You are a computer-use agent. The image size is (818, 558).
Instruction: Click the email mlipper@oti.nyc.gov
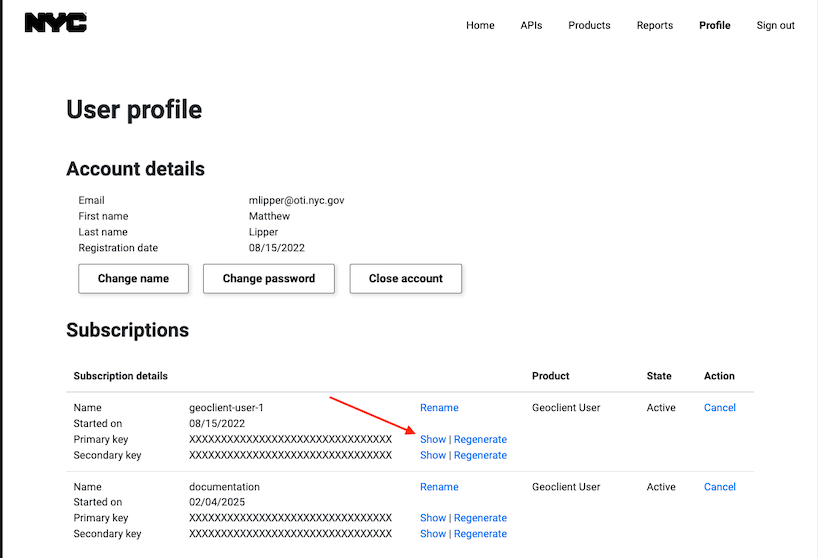[x=296, y=200]
